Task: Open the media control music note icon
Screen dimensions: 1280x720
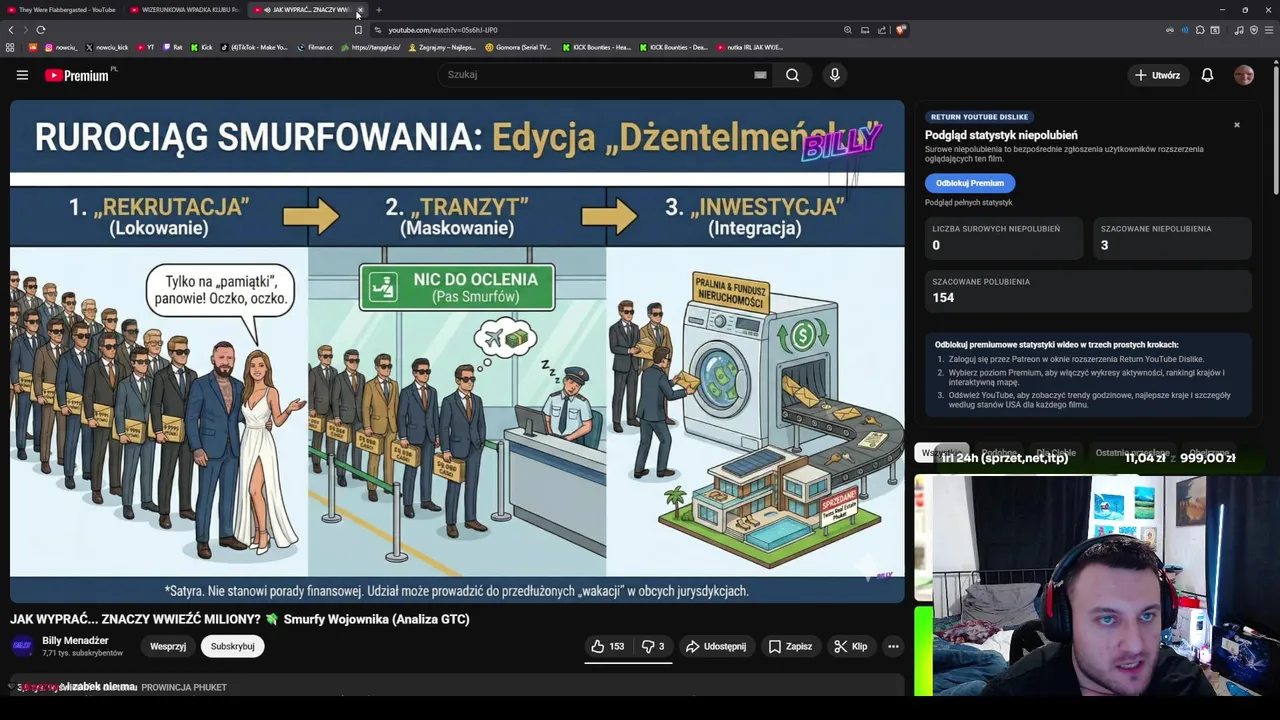Action: pos(1239,30)
